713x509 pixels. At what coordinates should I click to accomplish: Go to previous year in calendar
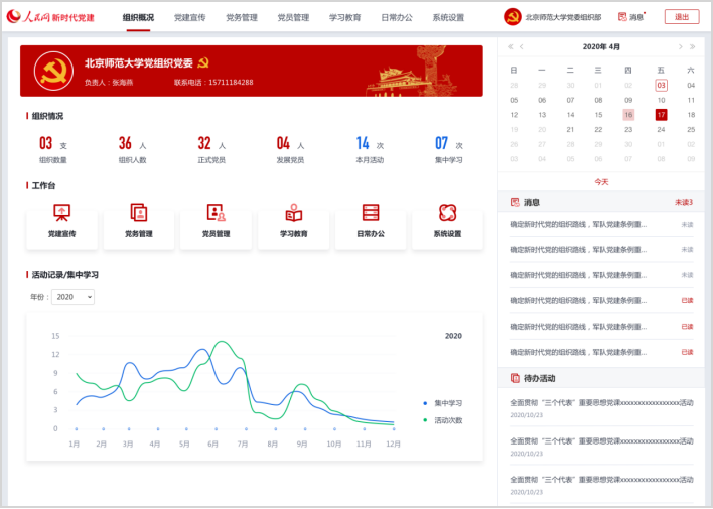(x=511, y=46)
